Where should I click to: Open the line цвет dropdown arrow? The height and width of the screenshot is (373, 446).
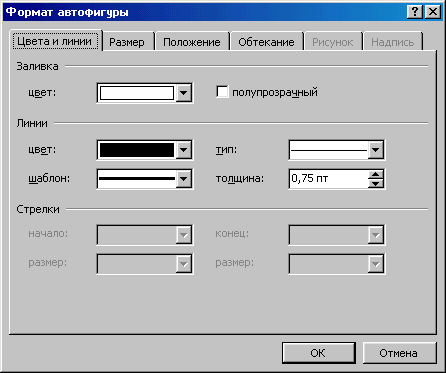tap(184, 150)
